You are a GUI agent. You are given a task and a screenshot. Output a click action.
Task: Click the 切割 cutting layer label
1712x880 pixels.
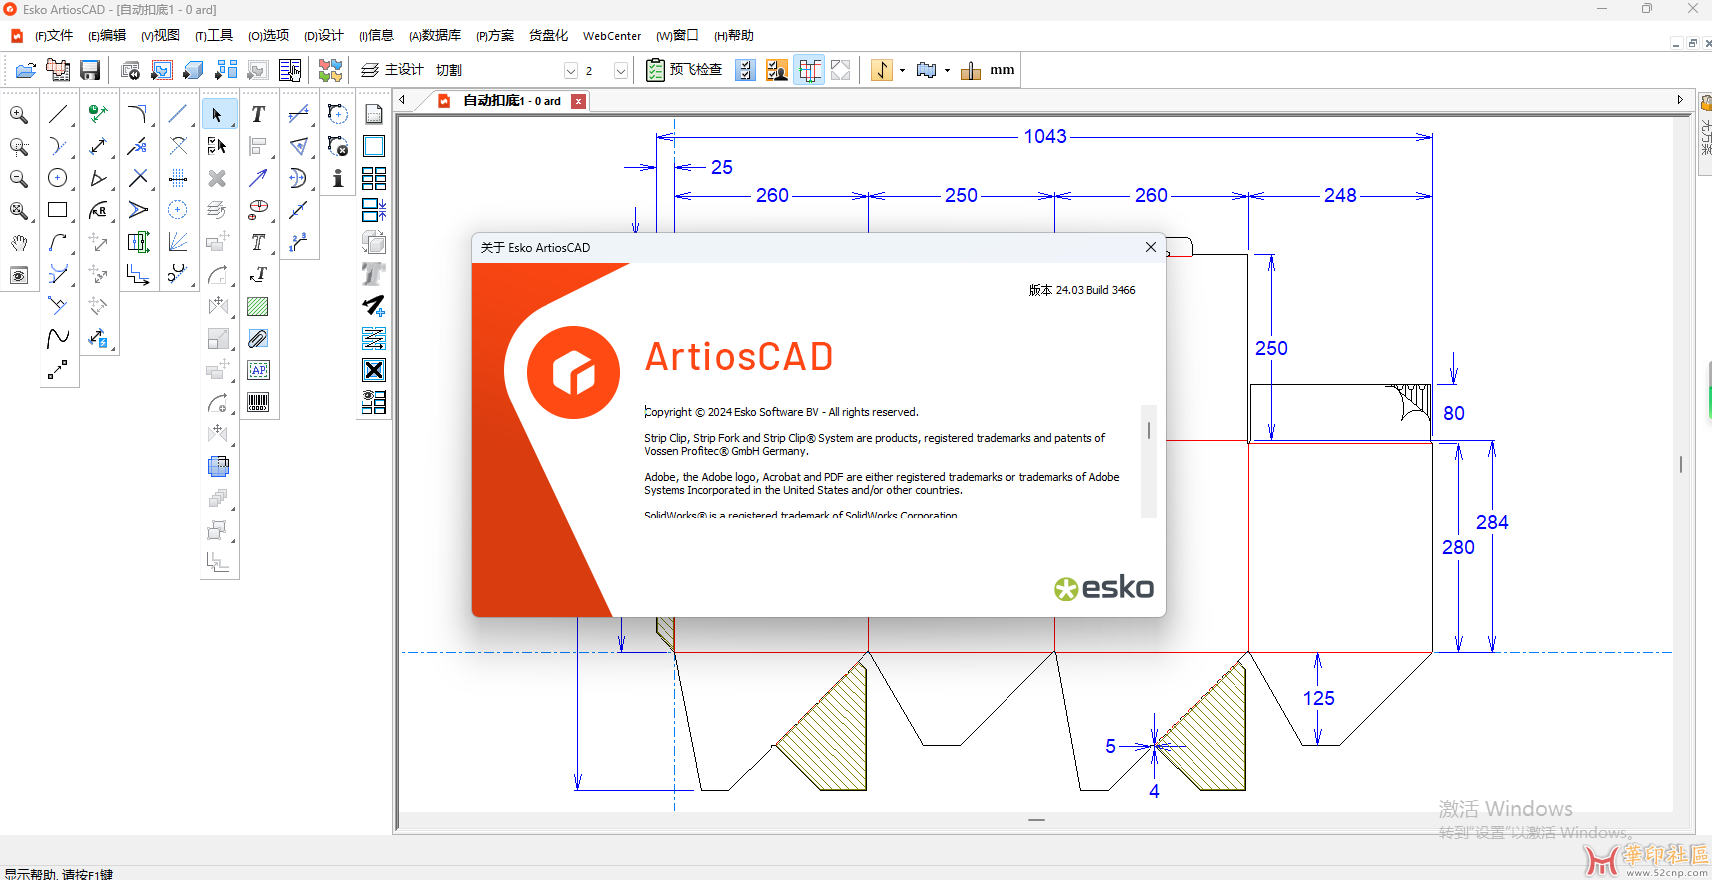[449, 70]
